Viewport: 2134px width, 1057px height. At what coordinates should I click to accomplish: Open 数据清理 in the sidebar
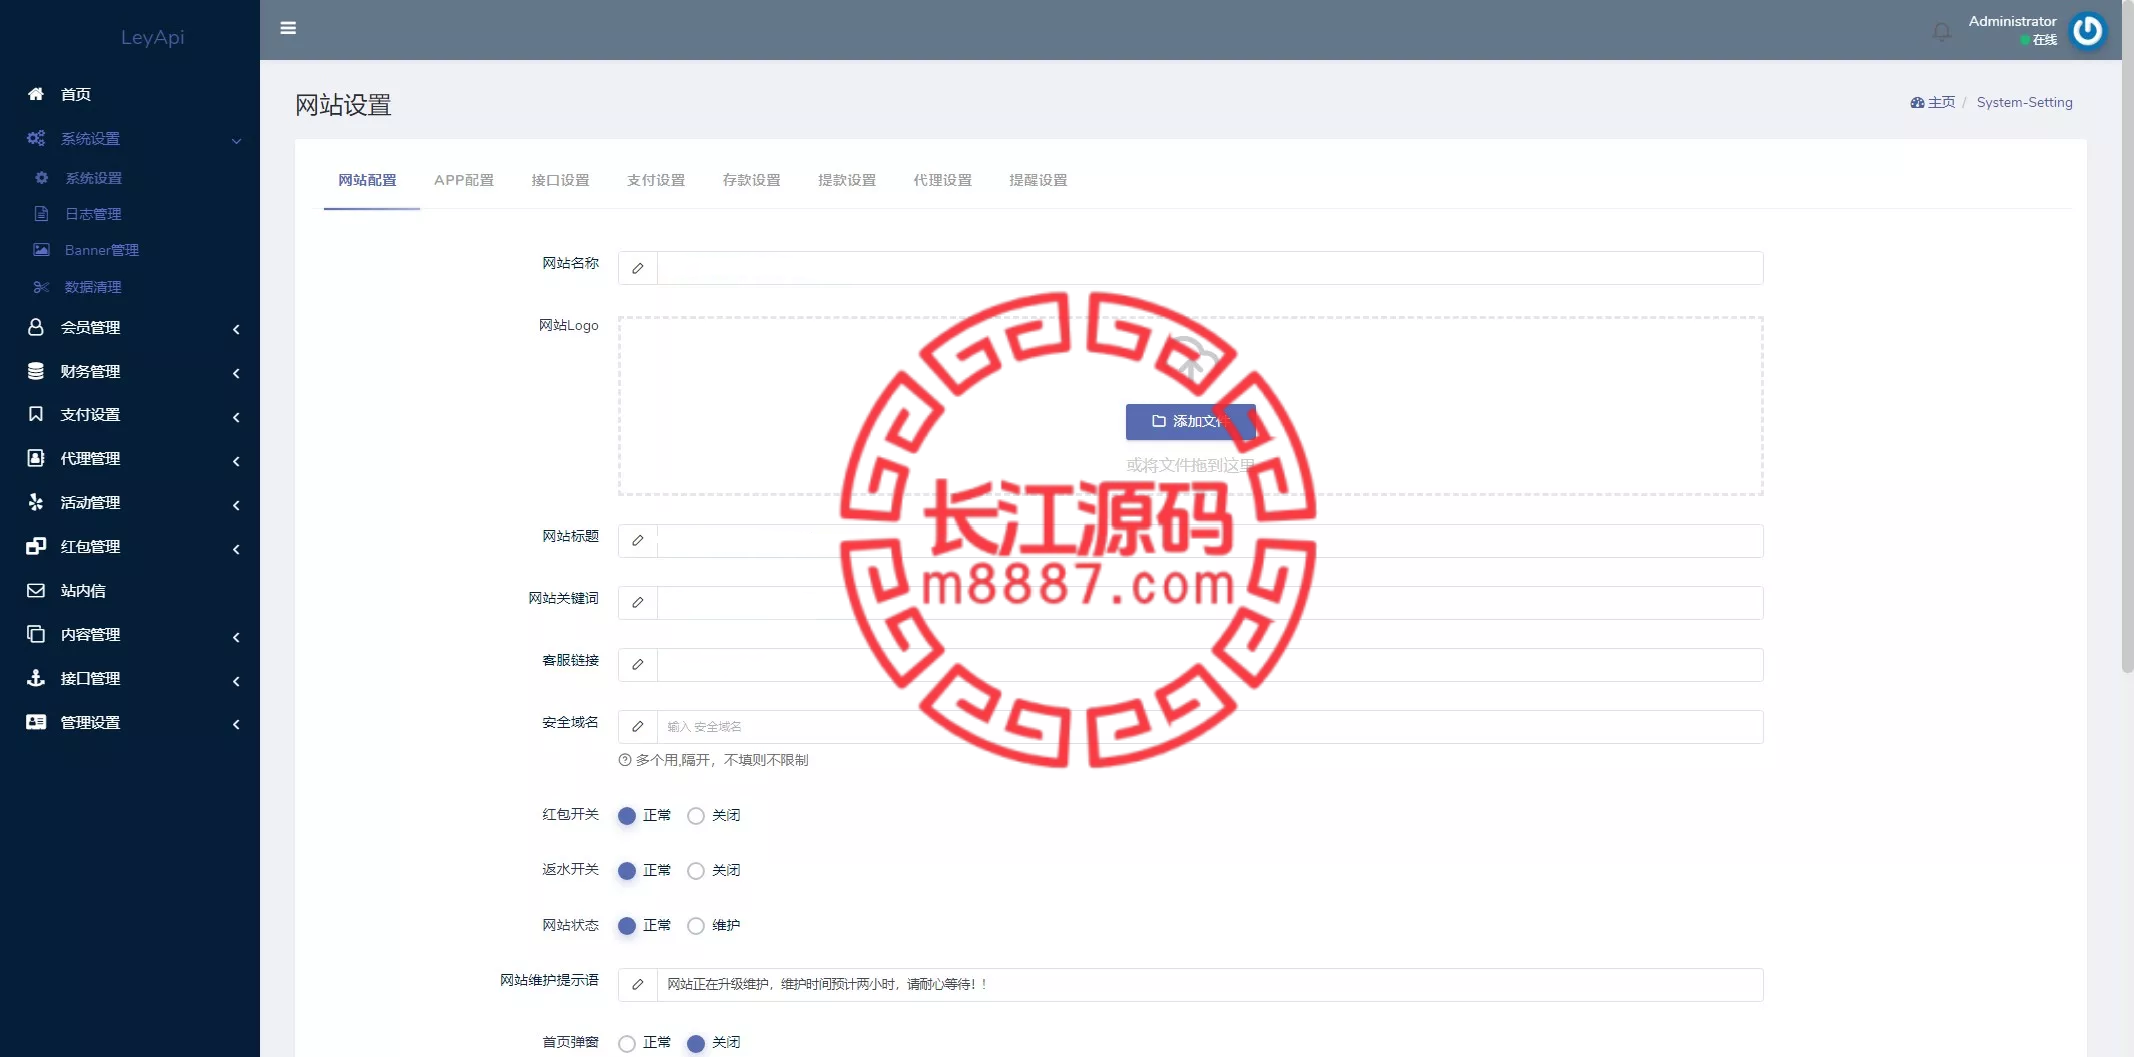pos(93,287)
